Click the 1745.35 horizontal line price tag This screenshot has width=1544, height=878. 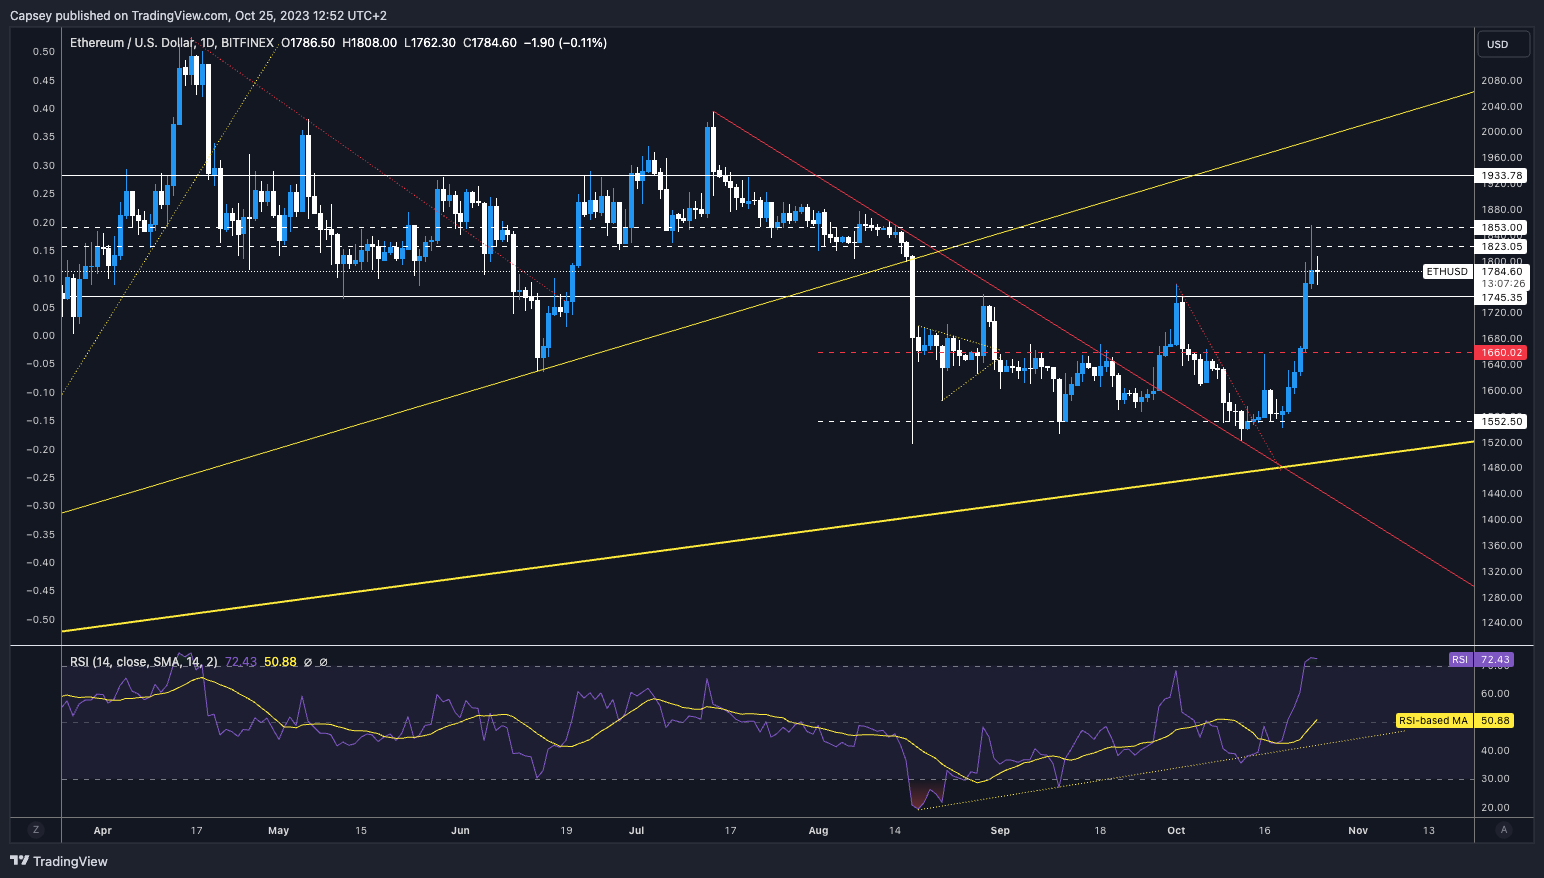click(1501, 297)
